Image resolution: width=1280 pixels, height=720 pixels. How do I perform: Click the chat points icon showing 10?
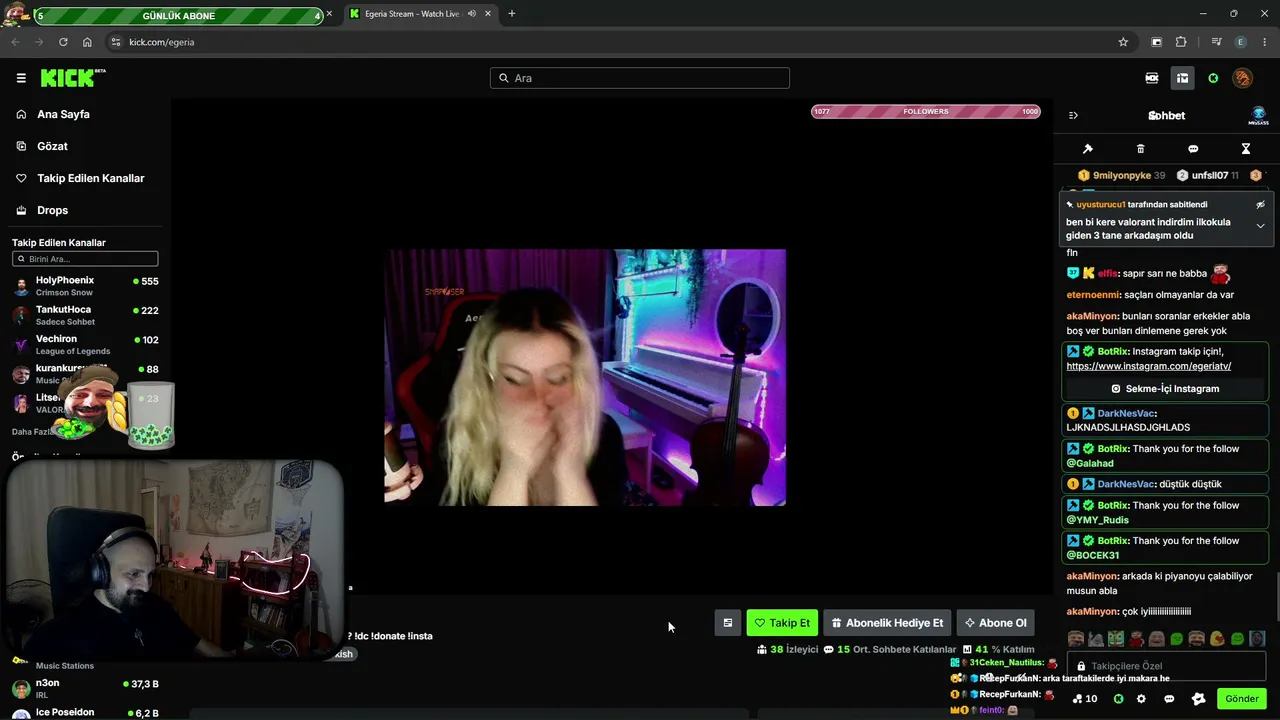tap(1084, 699)
